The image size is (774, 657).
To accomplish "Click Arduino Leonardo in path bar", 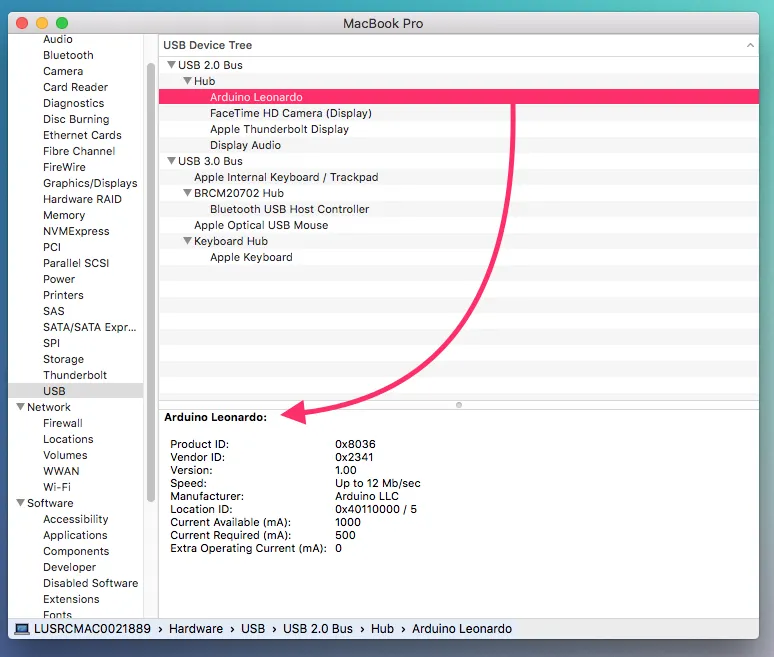I will (x=462, y=628).
